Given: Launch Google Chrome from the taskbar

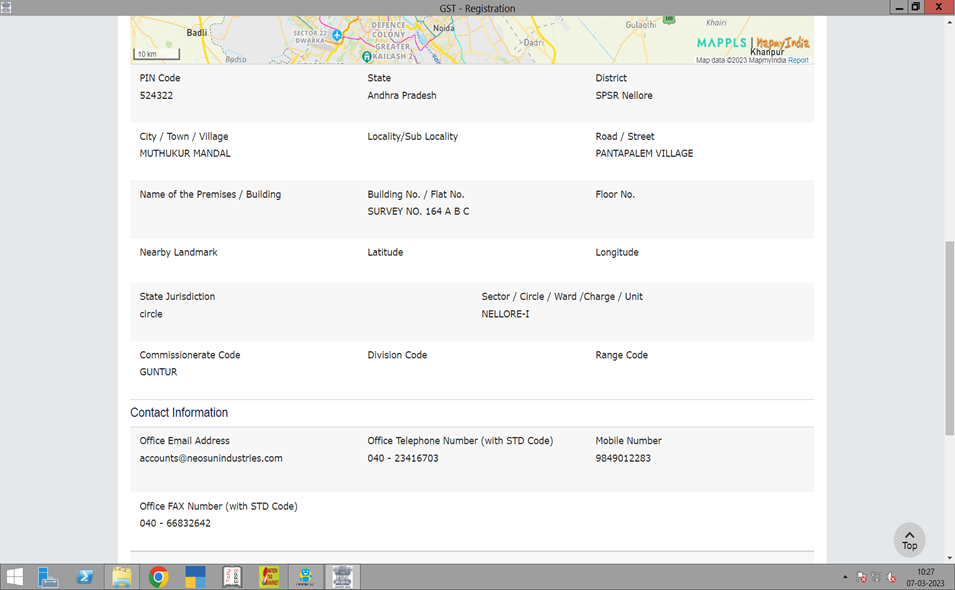Looking at the screenshot, I should (x=158, y=577).
